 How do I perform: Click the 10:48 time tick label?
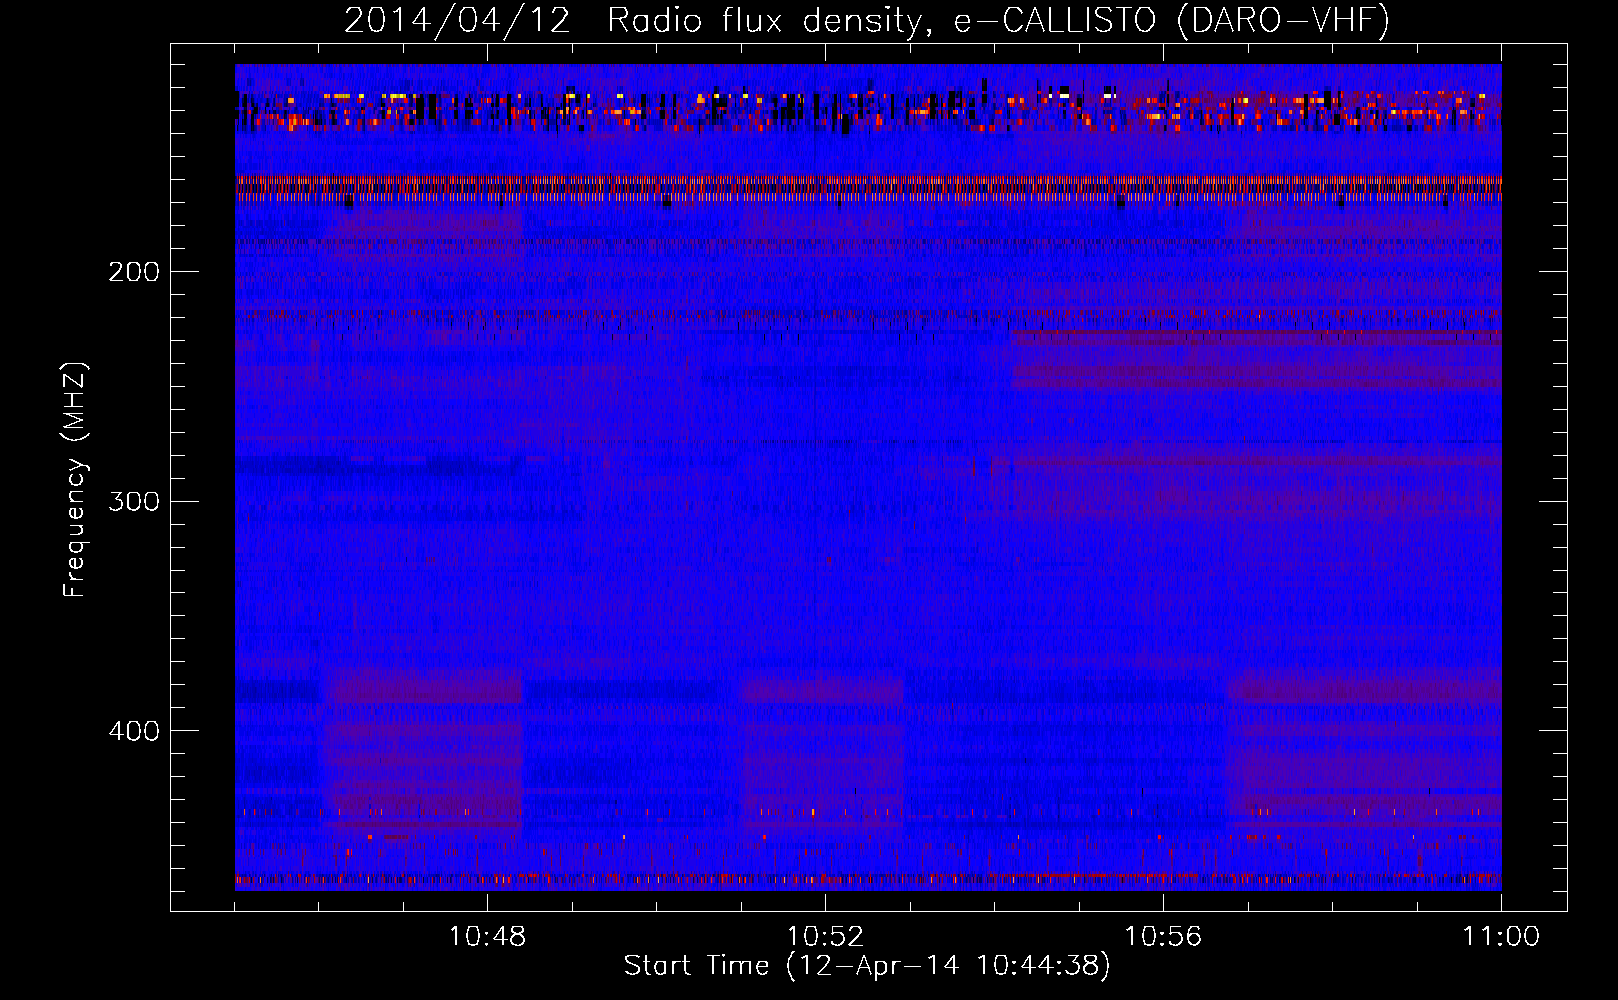click(x=487, y=937)
